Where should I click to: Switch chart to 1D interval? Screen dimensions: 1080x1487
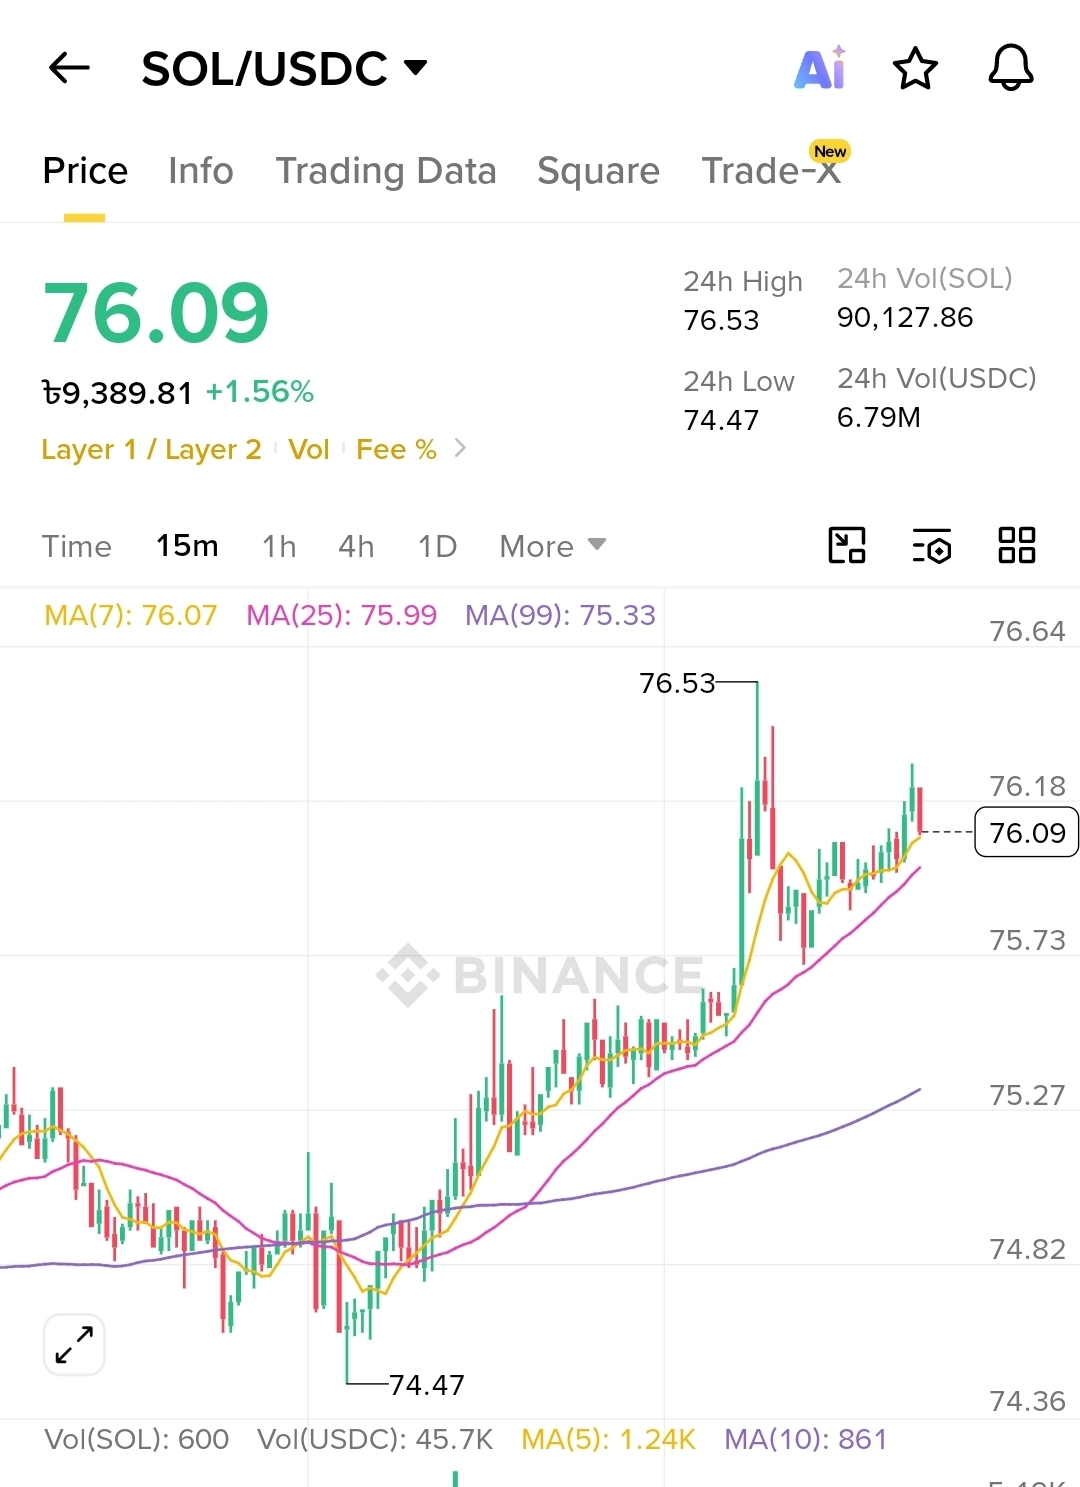click(x=437, y=546)
